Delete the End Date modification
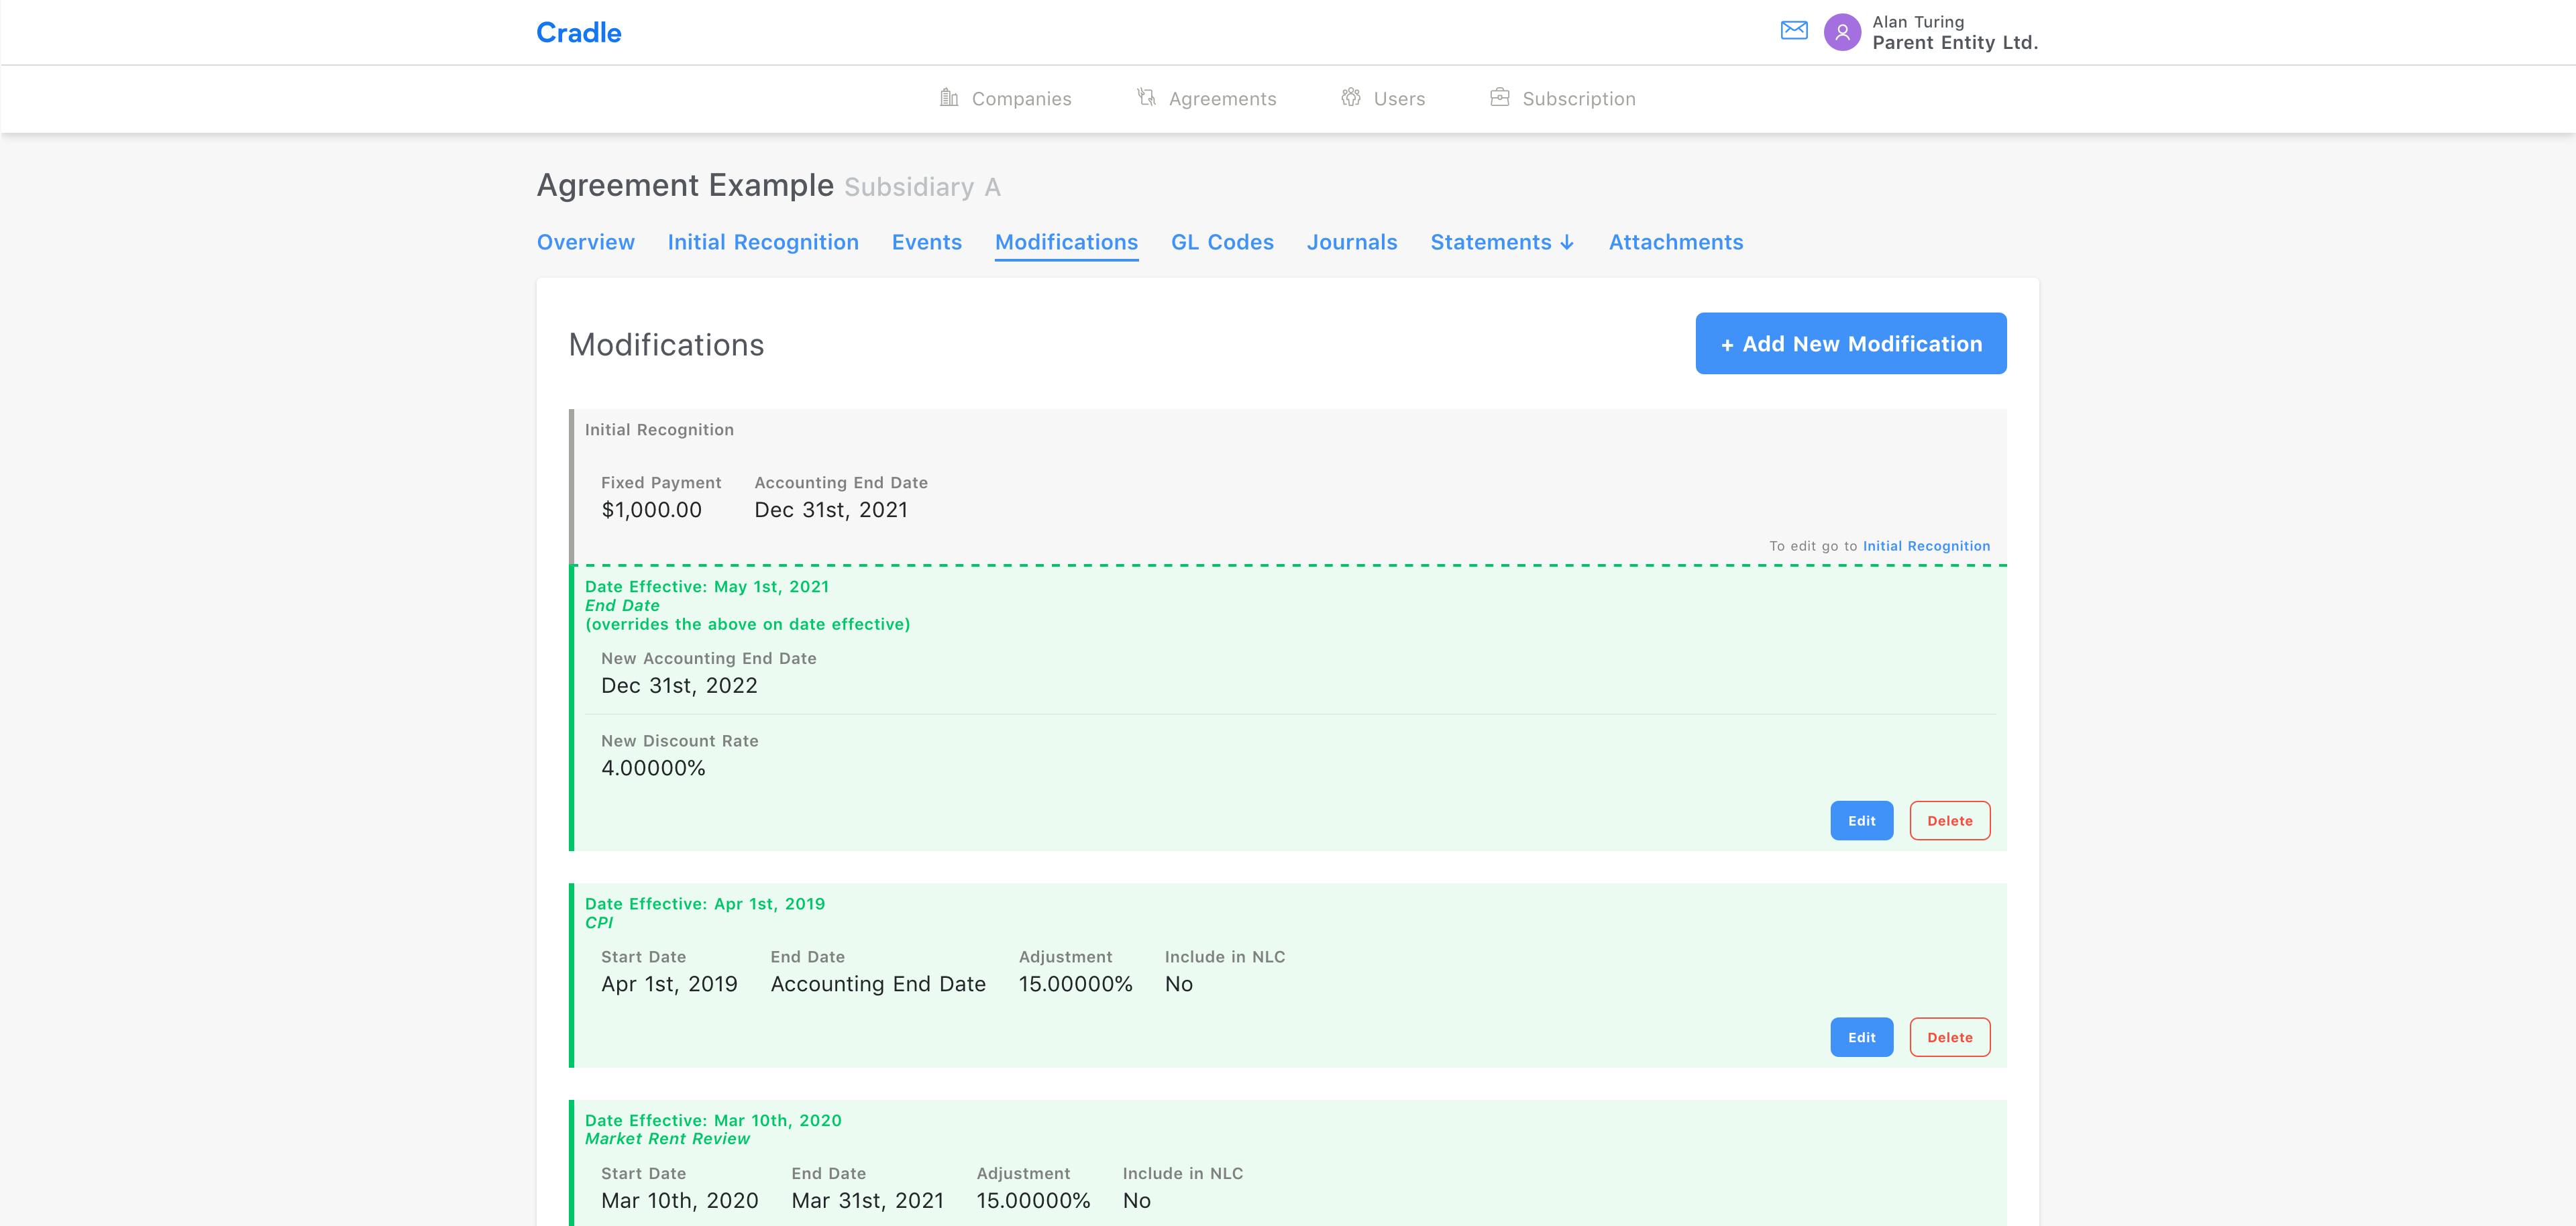The width and height of the screenshot is (2576, 1226). coord(1949,820)
